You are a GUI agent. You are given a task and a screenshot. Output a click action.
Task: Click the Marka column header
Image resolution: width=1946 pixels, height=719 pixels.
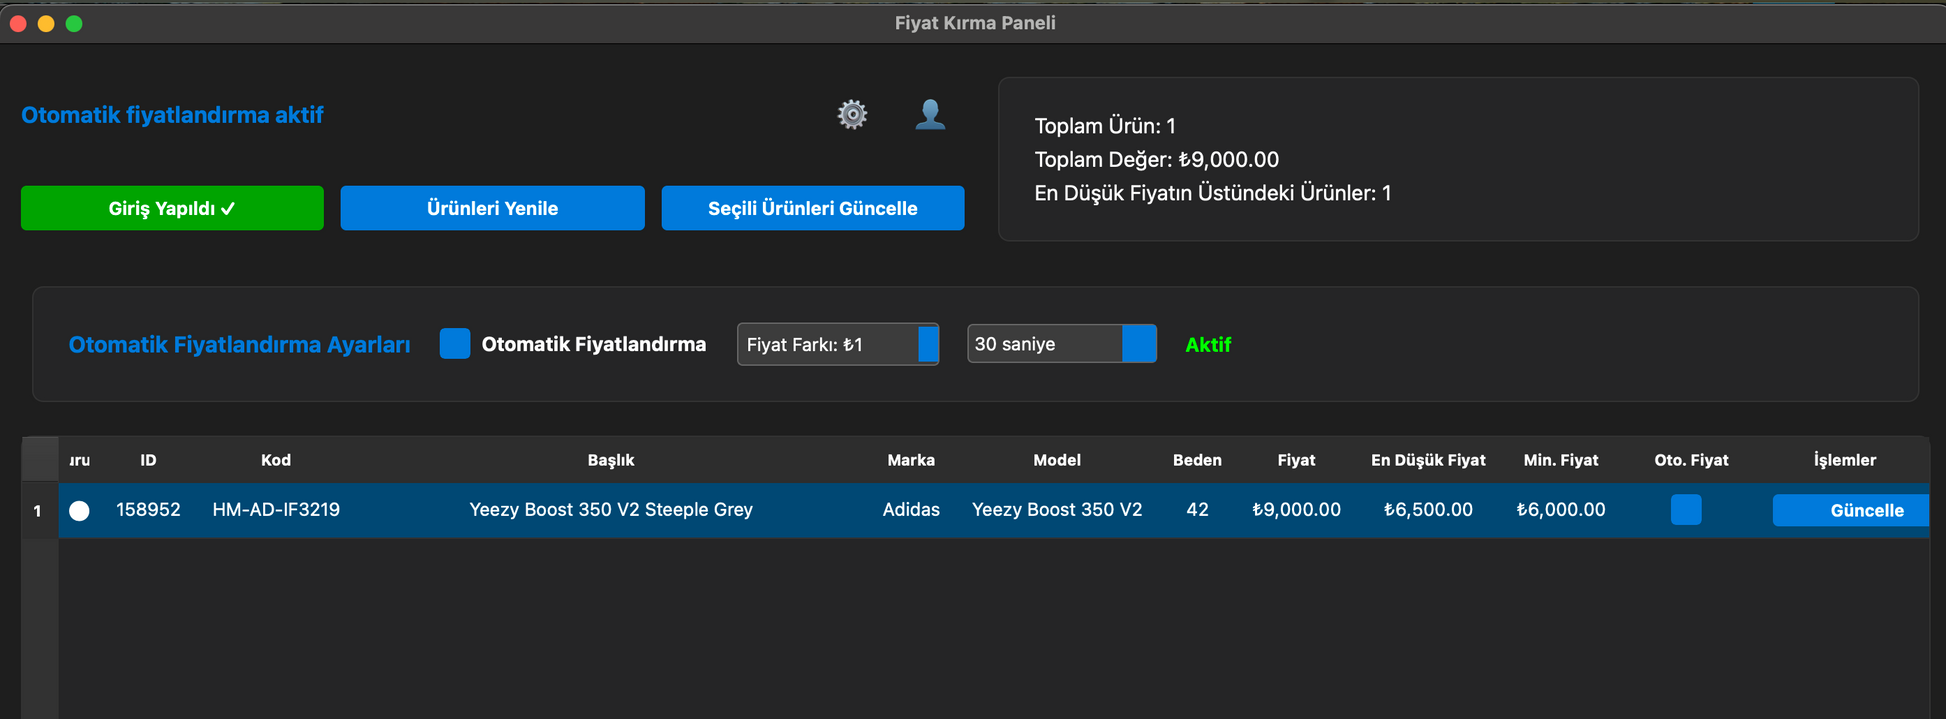911,460
